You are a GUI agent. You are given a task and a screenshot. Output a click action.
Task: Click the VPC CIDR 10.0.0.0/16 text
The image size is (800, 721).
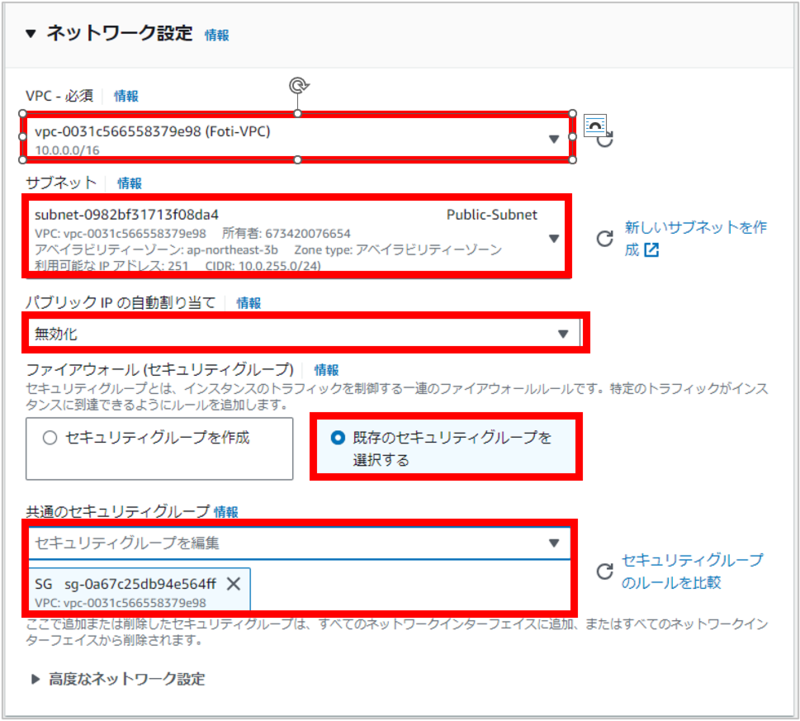(67, 151)
